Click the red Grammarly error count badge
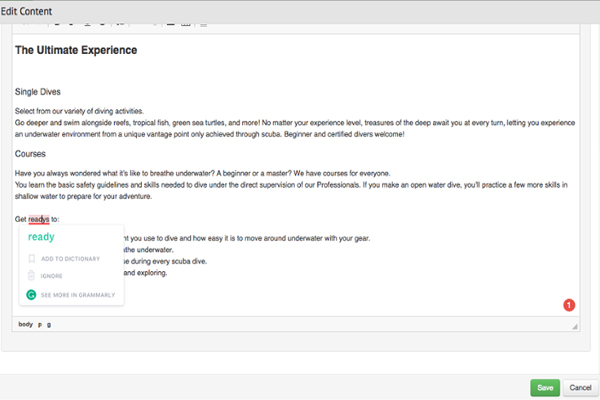The width and height of the screenshot is (600, 400). click(569, 305)
